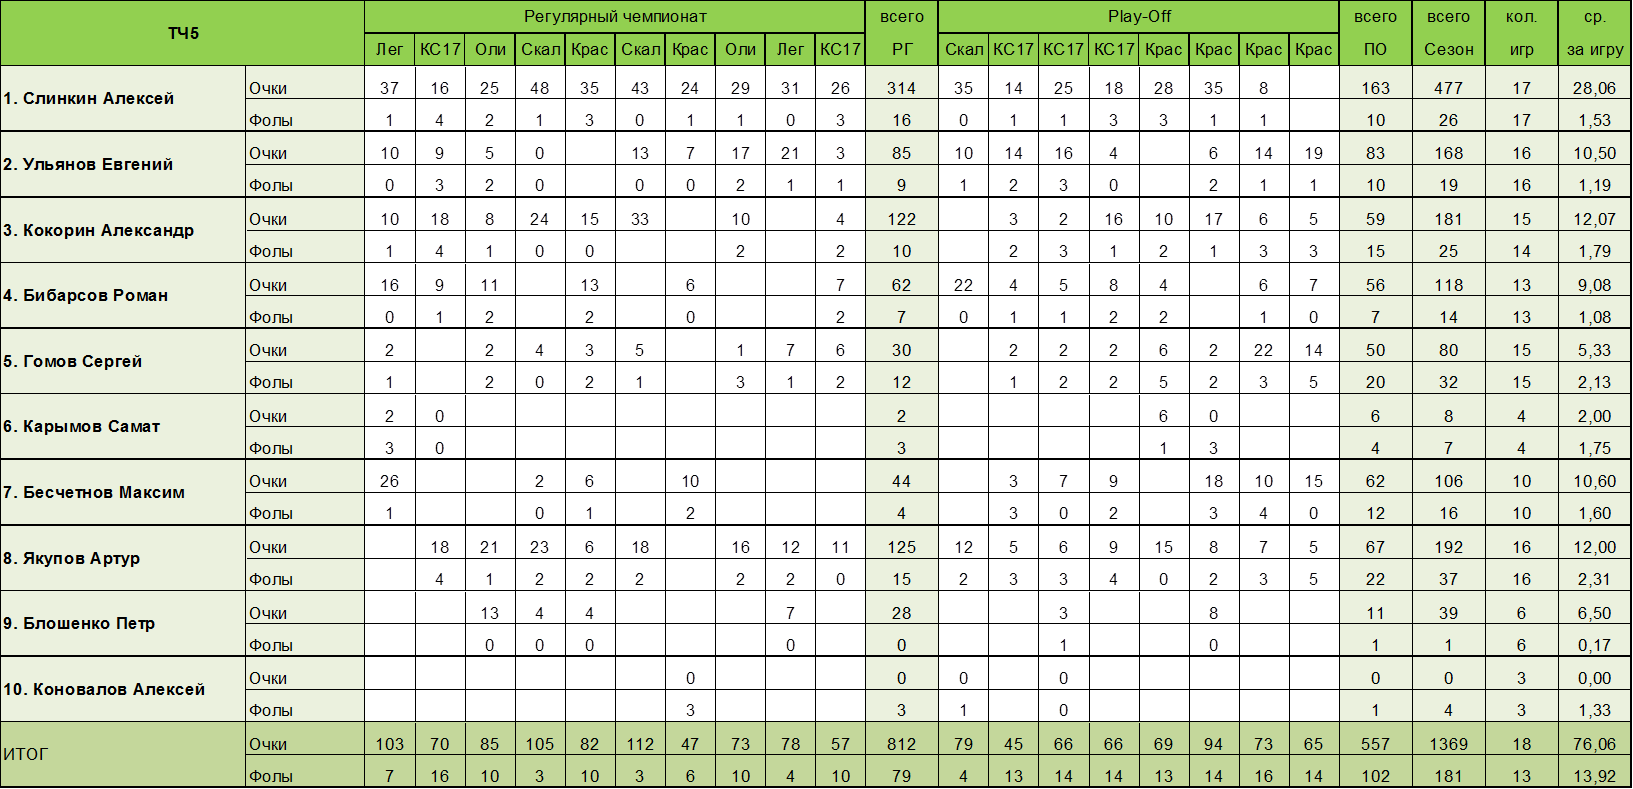Screen dimensions: 1633x789
Task: Select player 6. Карымов Самат
Action: [x=123, y=426]
